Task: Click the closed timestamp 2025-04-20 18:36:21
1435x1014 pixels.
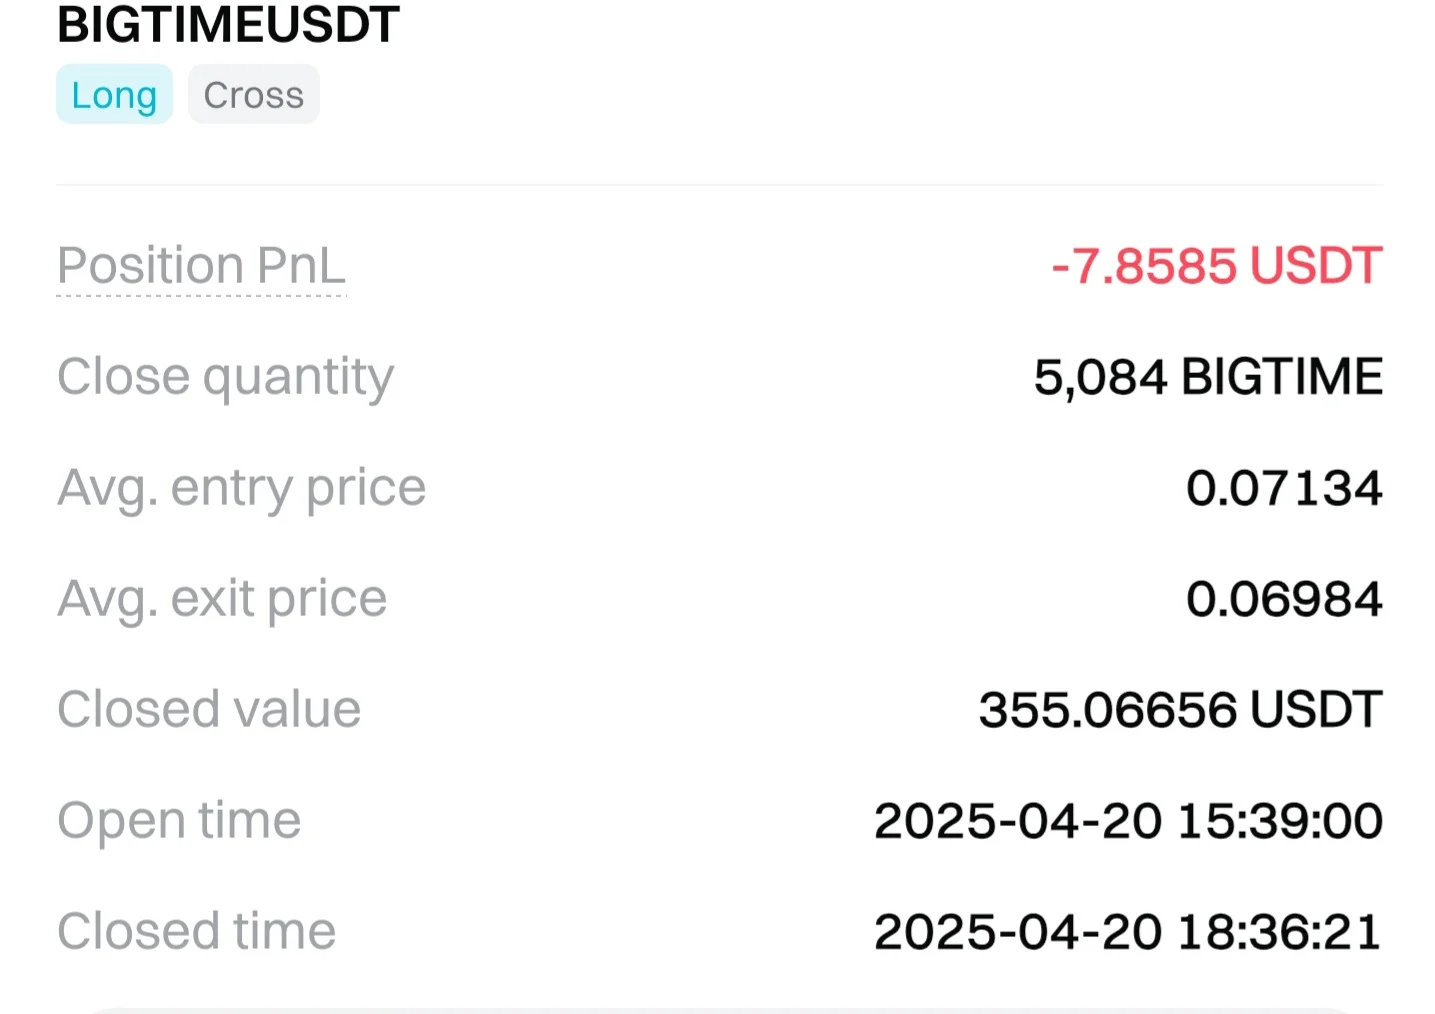Action: coord(1128,932)
